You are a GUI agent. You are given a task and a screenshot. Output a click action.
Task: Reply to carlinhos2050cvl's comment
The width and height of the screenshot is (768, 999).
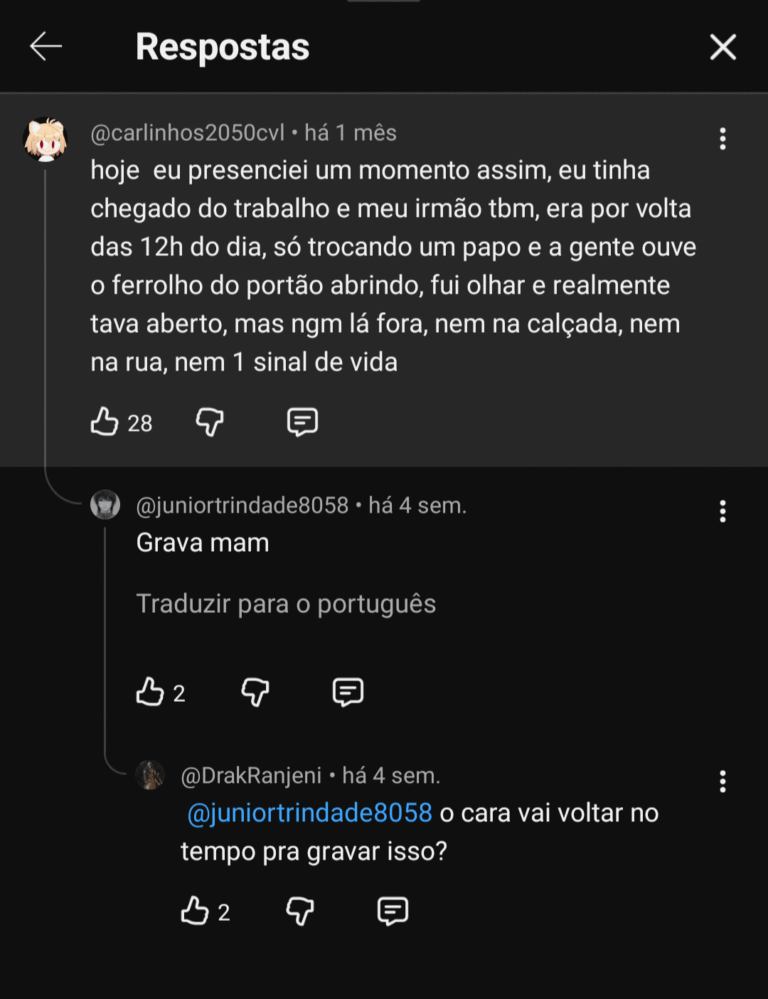click(302, 423)
